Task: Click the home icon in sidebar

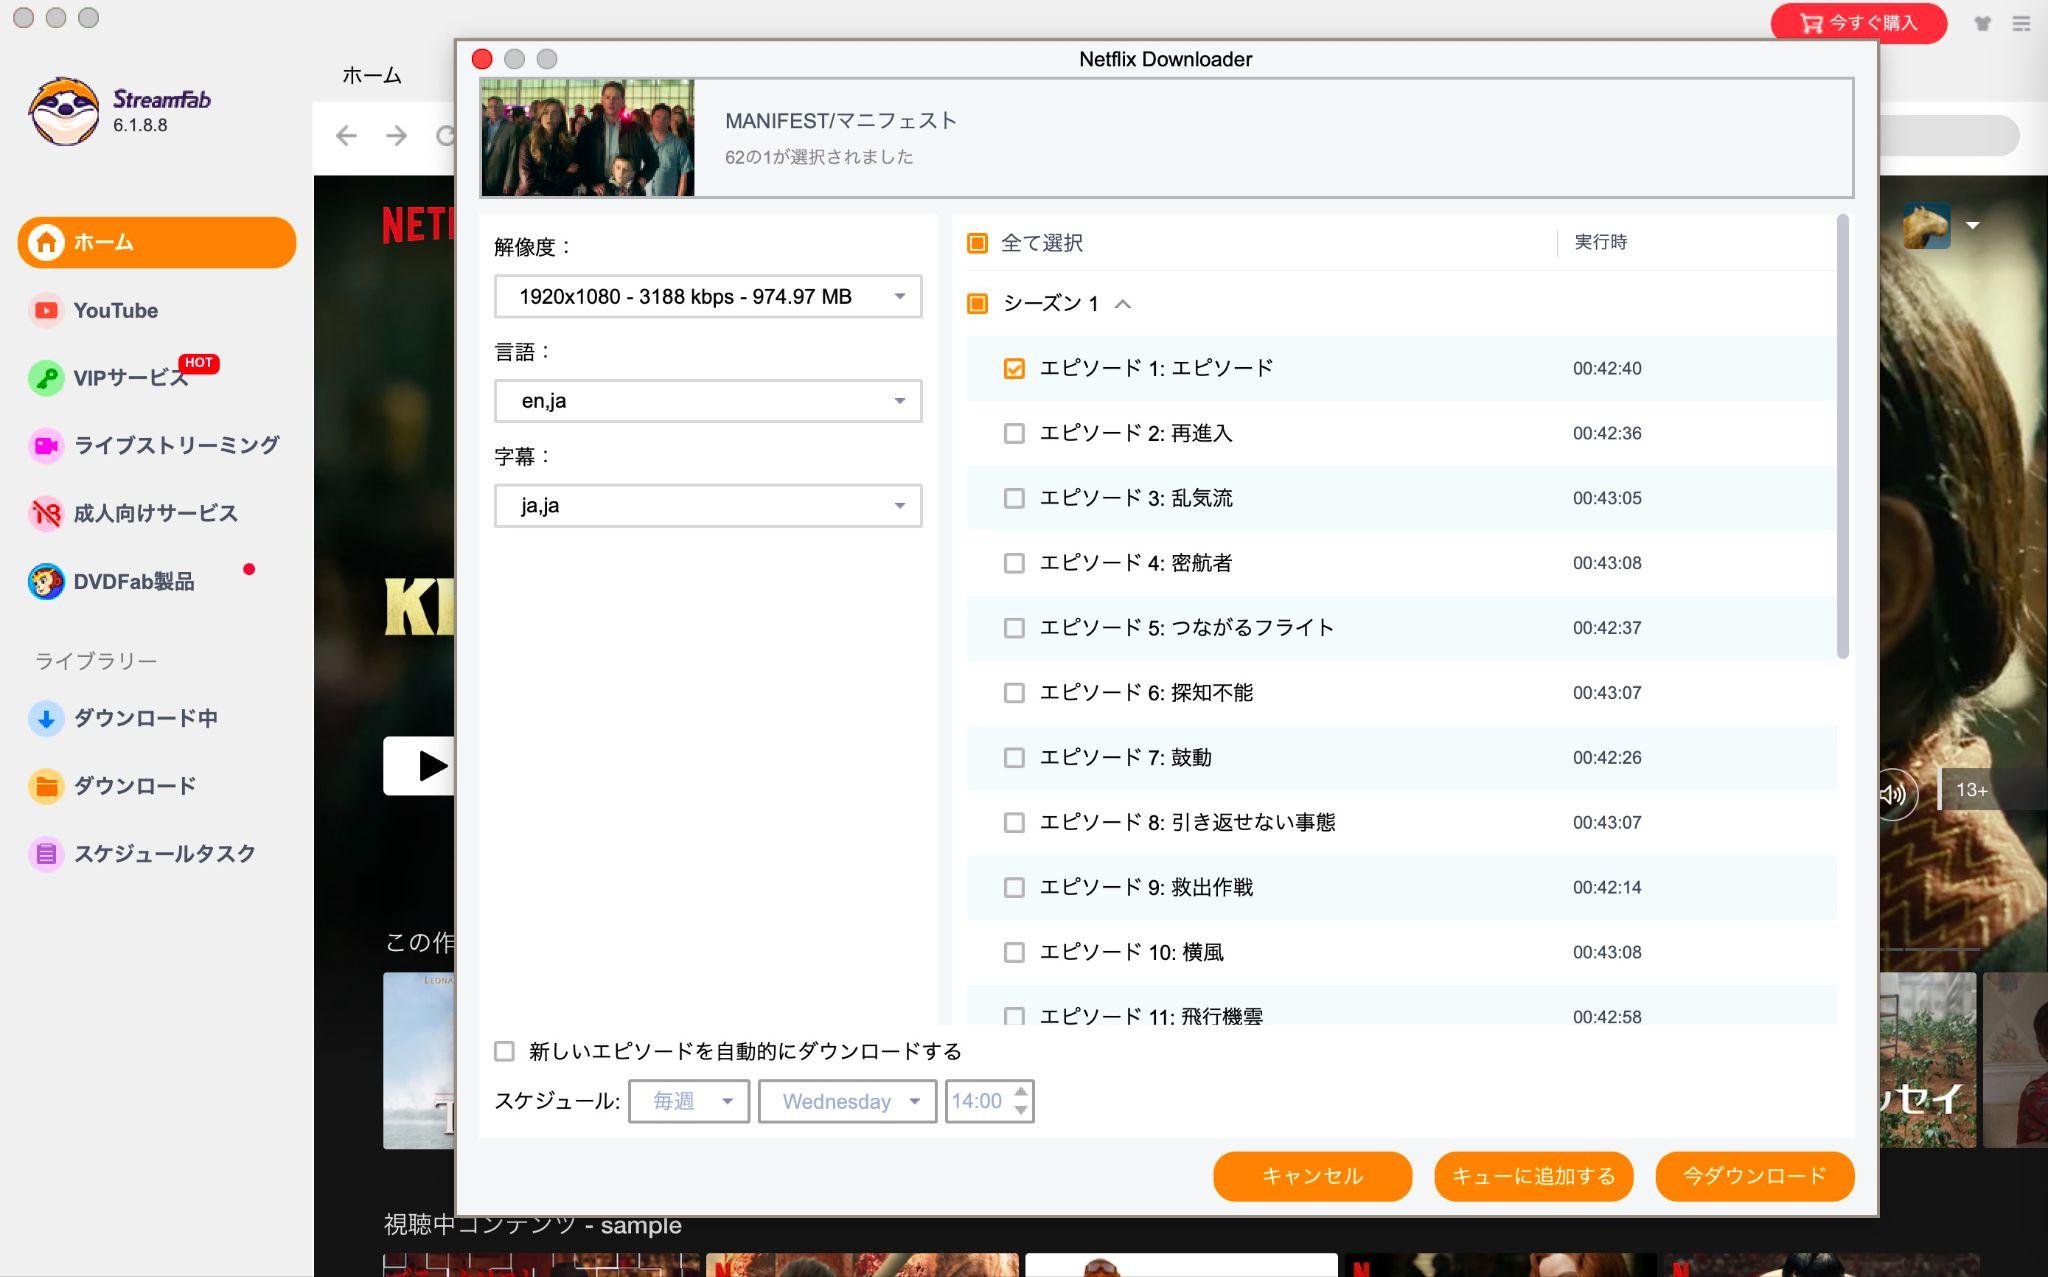Action: 46,242
